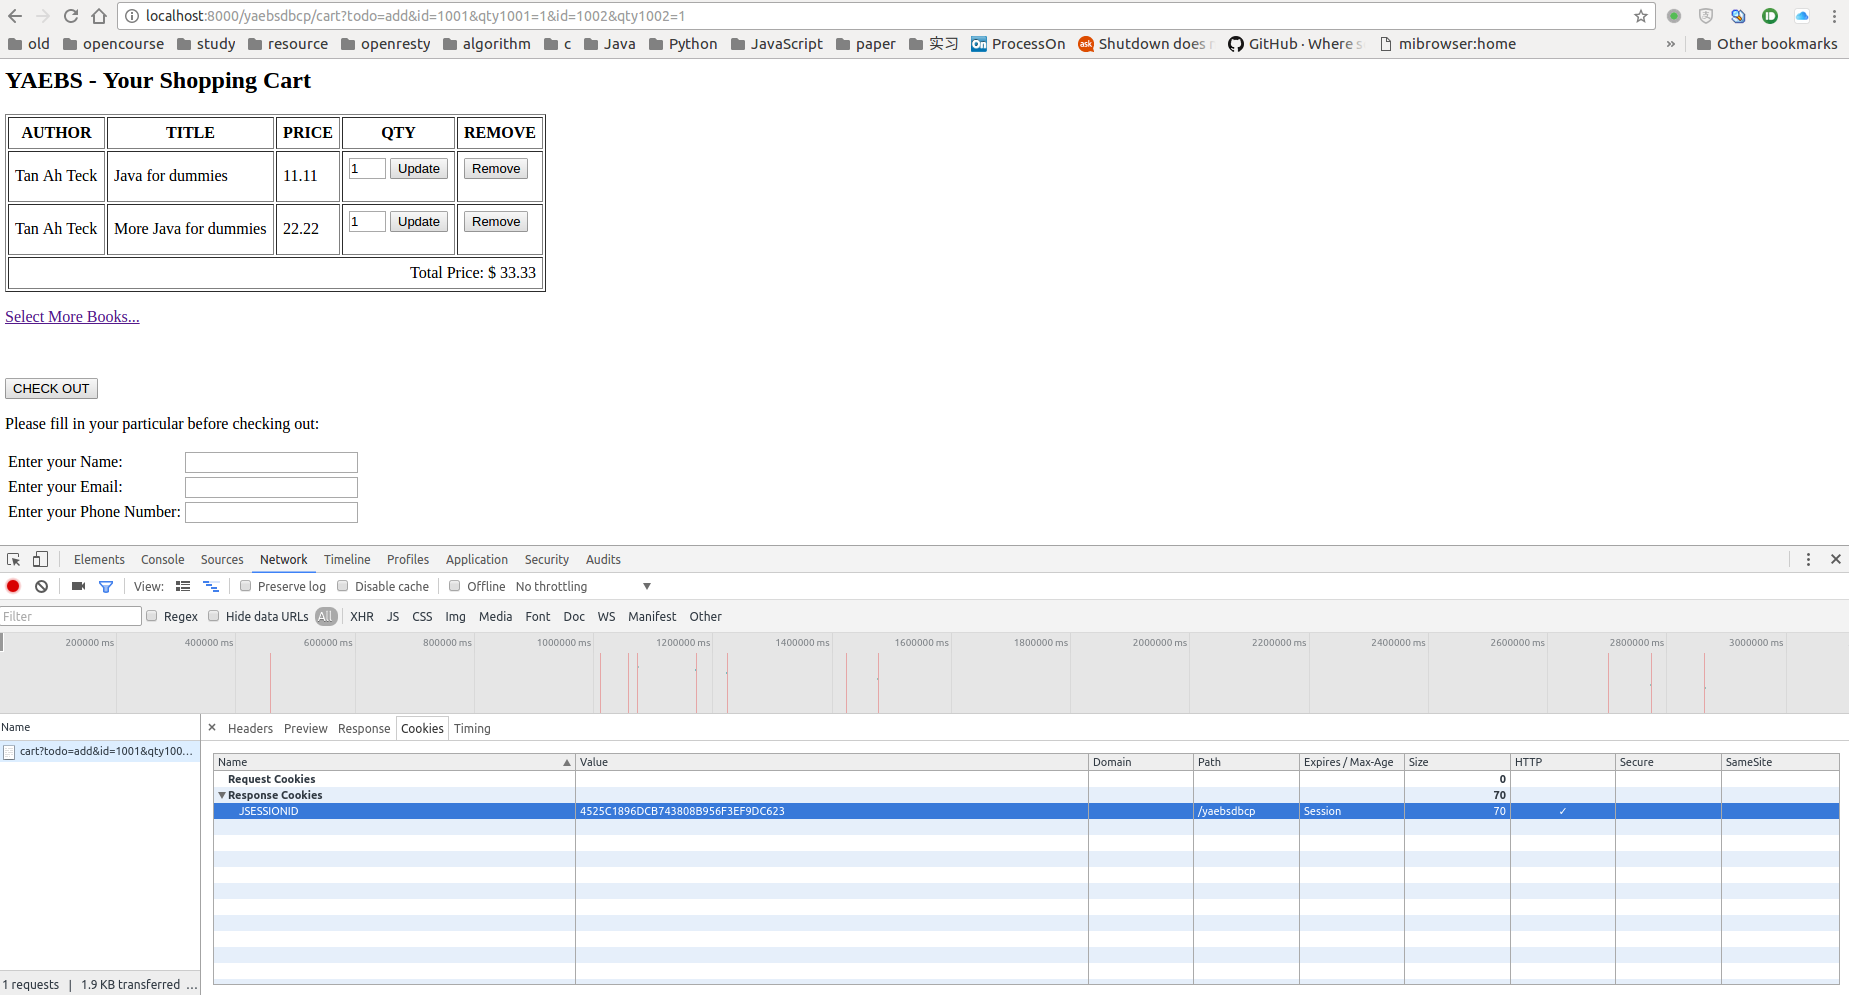Click the capture screenshots camera icon
The width and height of the screenshot is (1849, 995).
[78, 586]
